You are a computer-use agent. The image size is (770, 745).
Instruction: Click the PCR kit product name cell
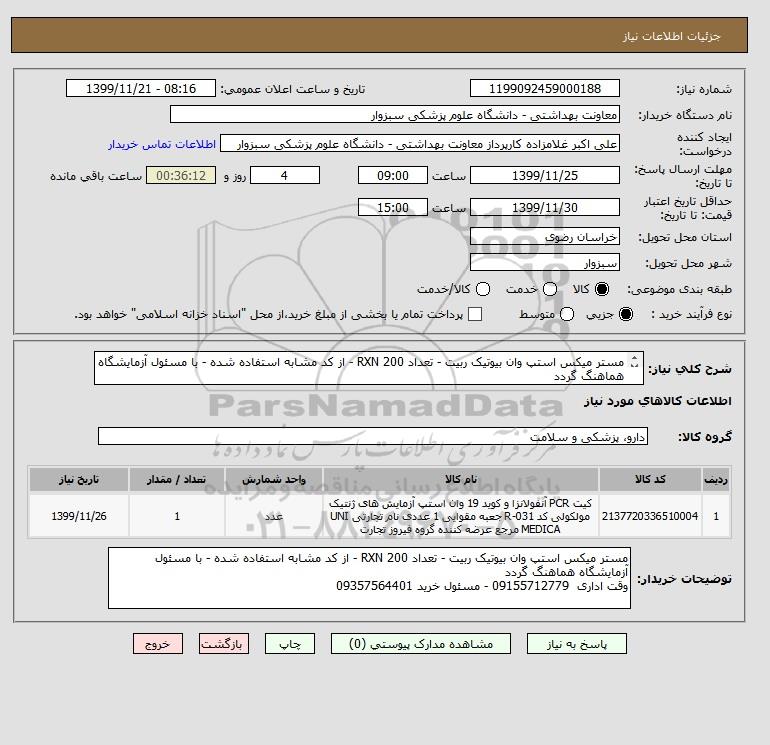click(x=461, y=516)
